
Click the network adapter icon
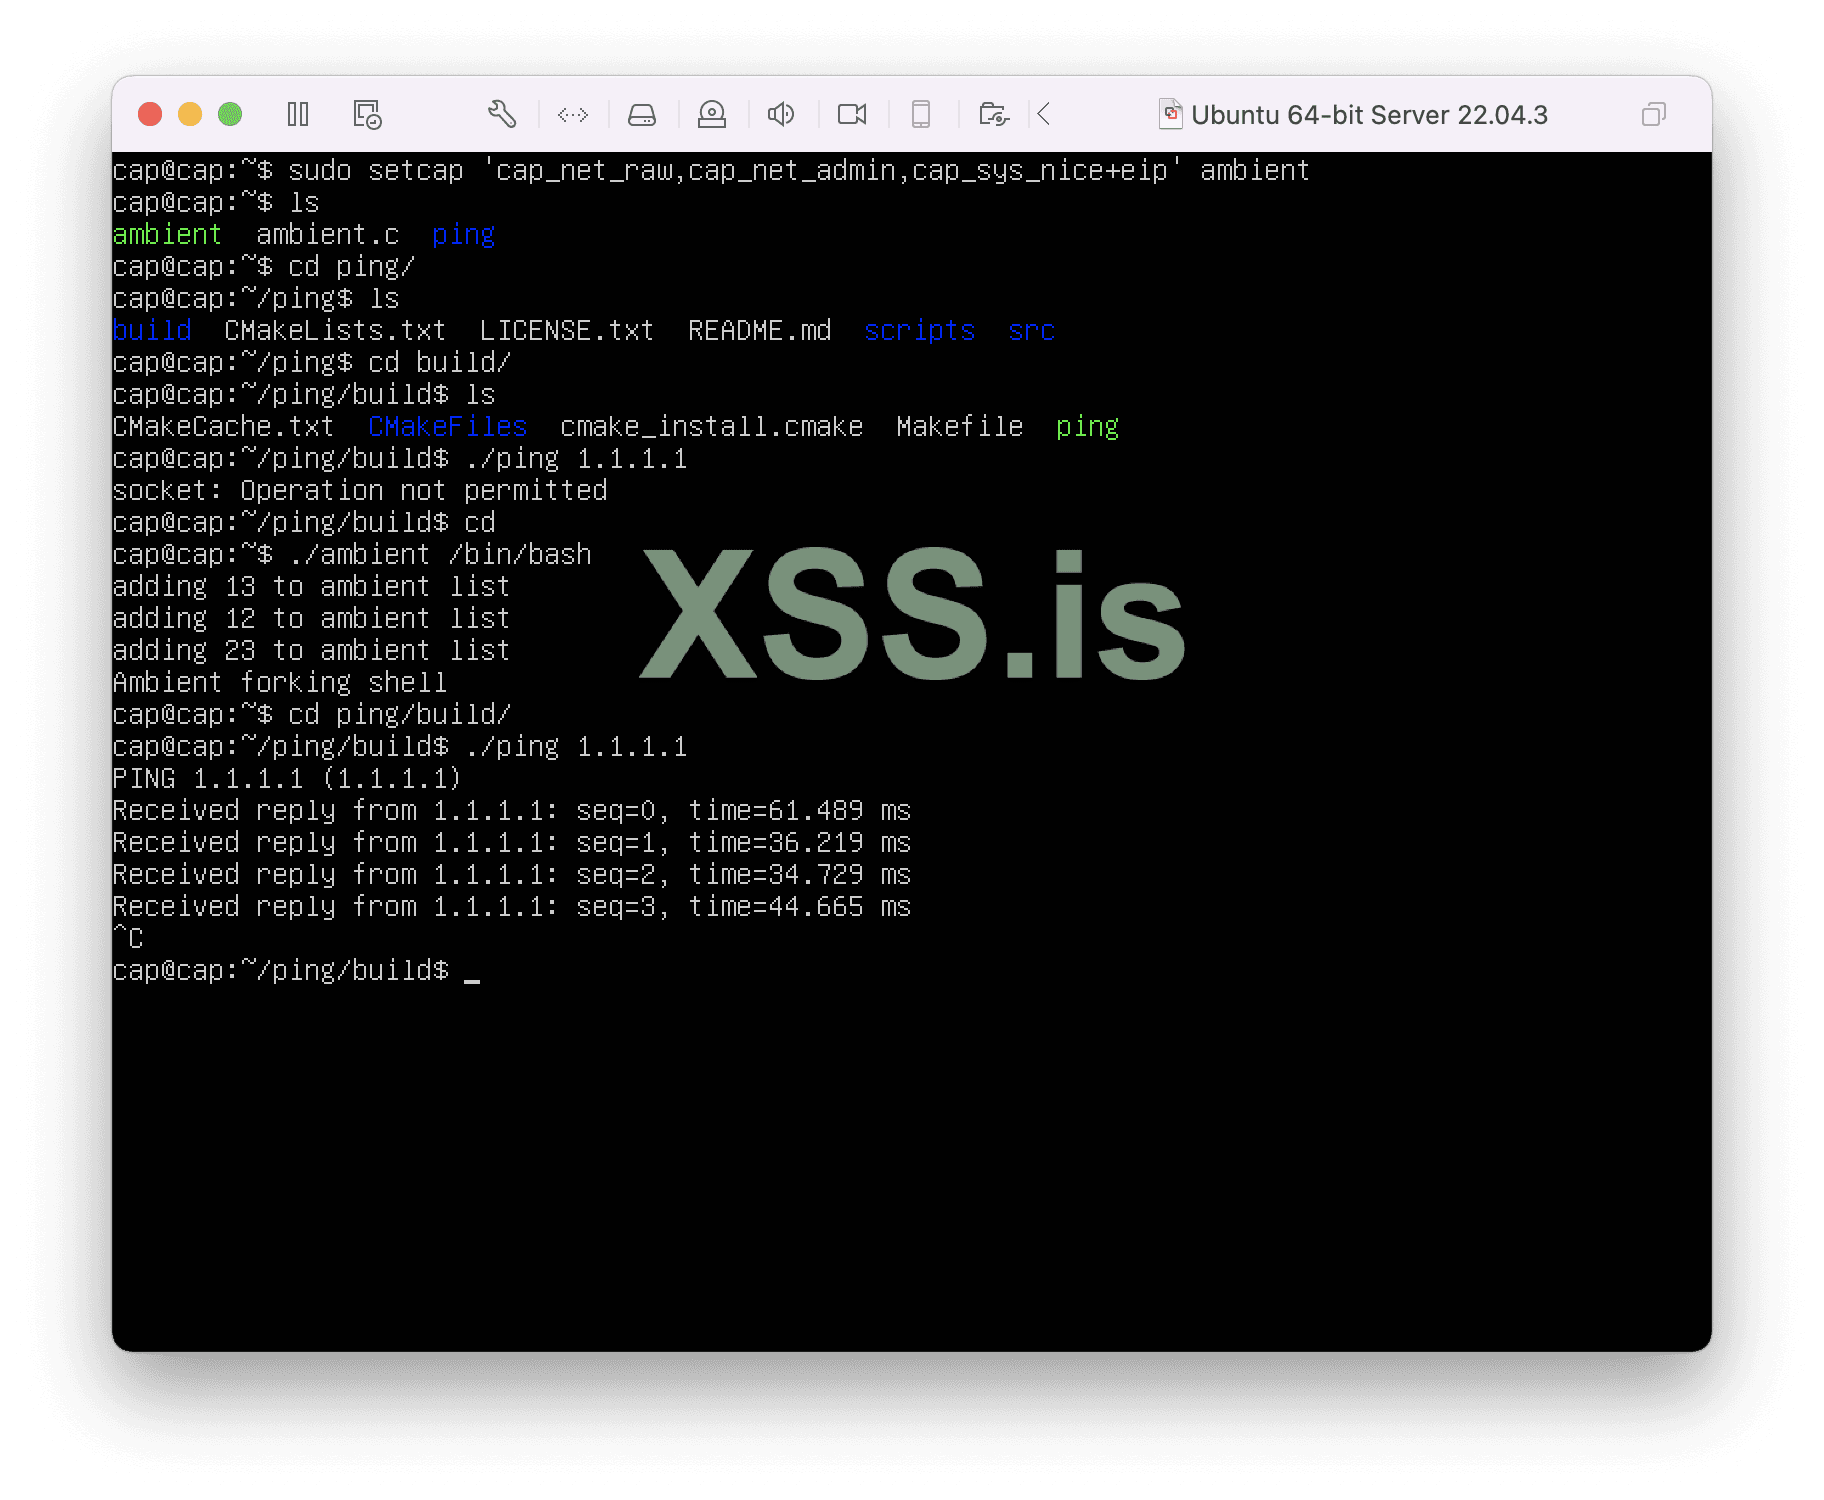pos(573,115)
